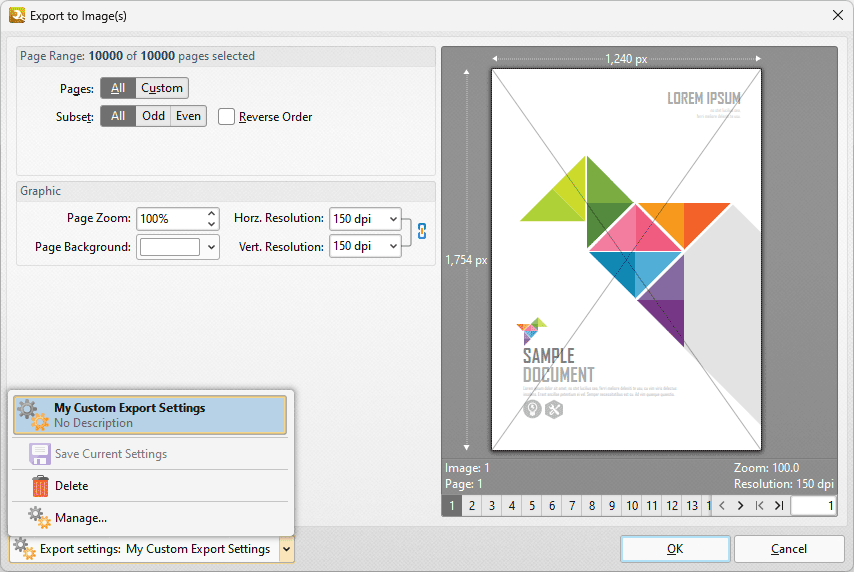Viewport: 854px width, 572px height.
Task: Select page 13 in preview pager
Action: [x=692, y=506]
